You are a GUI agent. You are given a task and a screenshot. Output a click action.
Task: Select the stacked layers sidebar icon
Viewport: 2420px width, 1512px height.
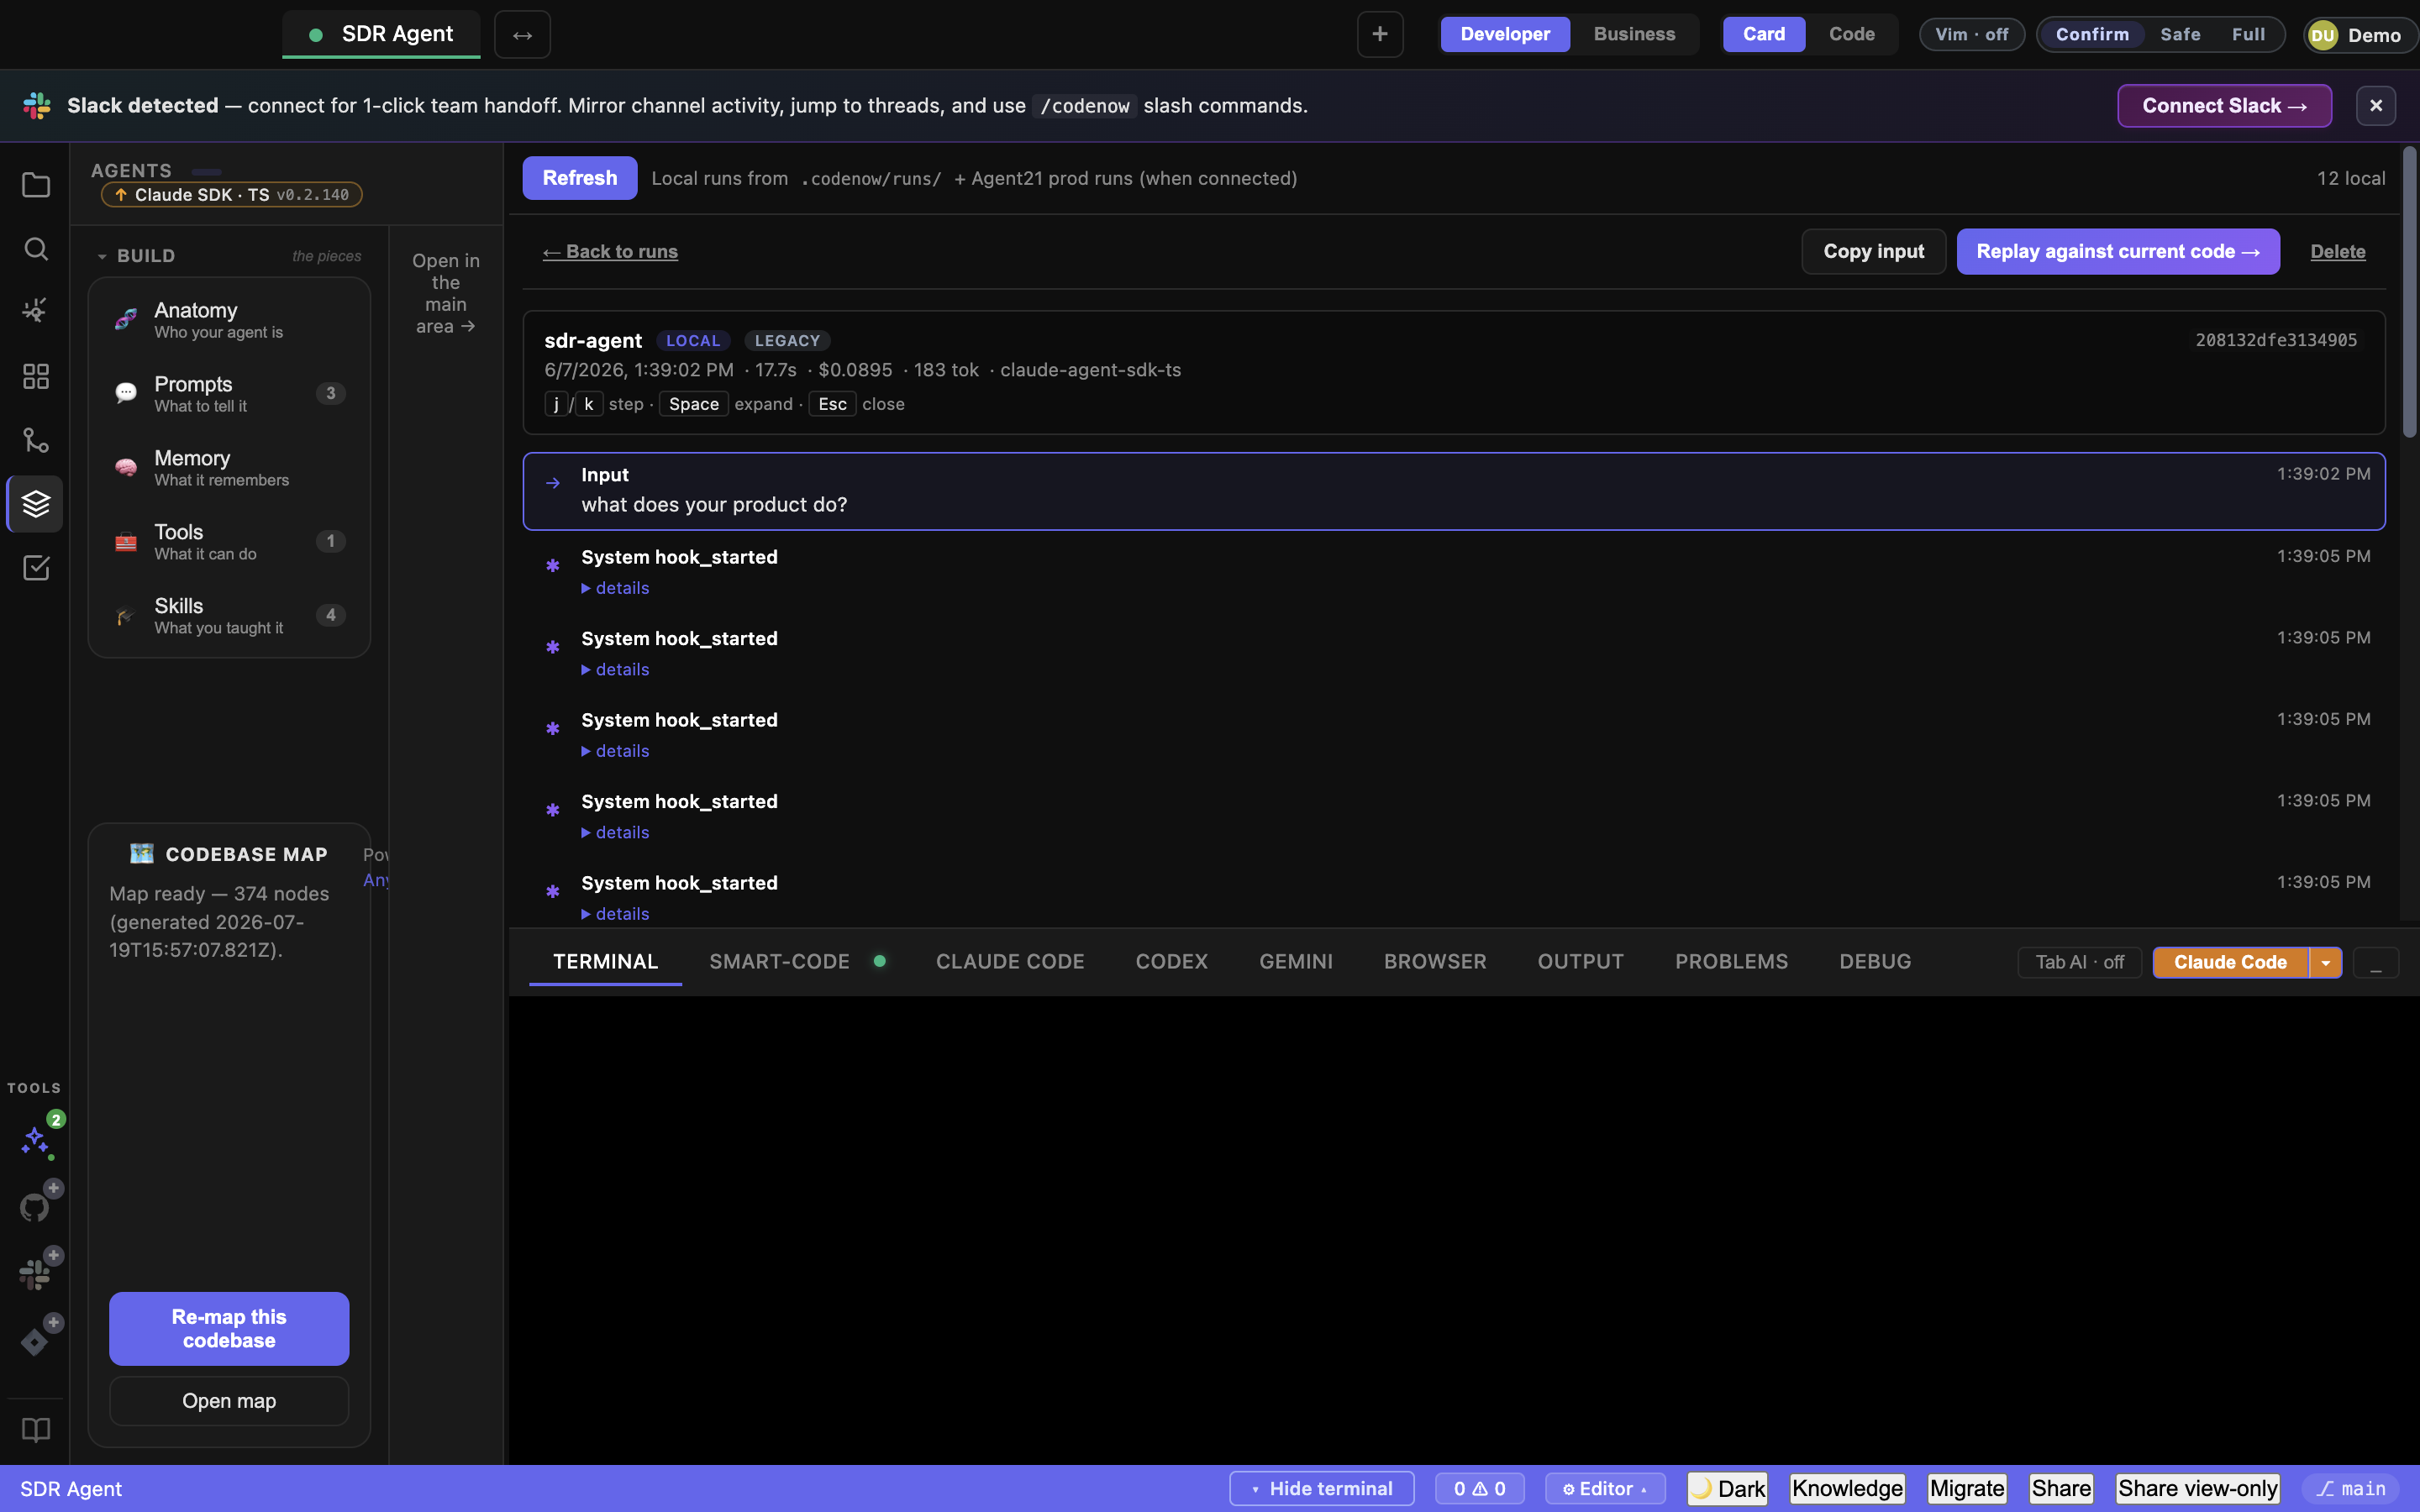click(x=36, y=504)
